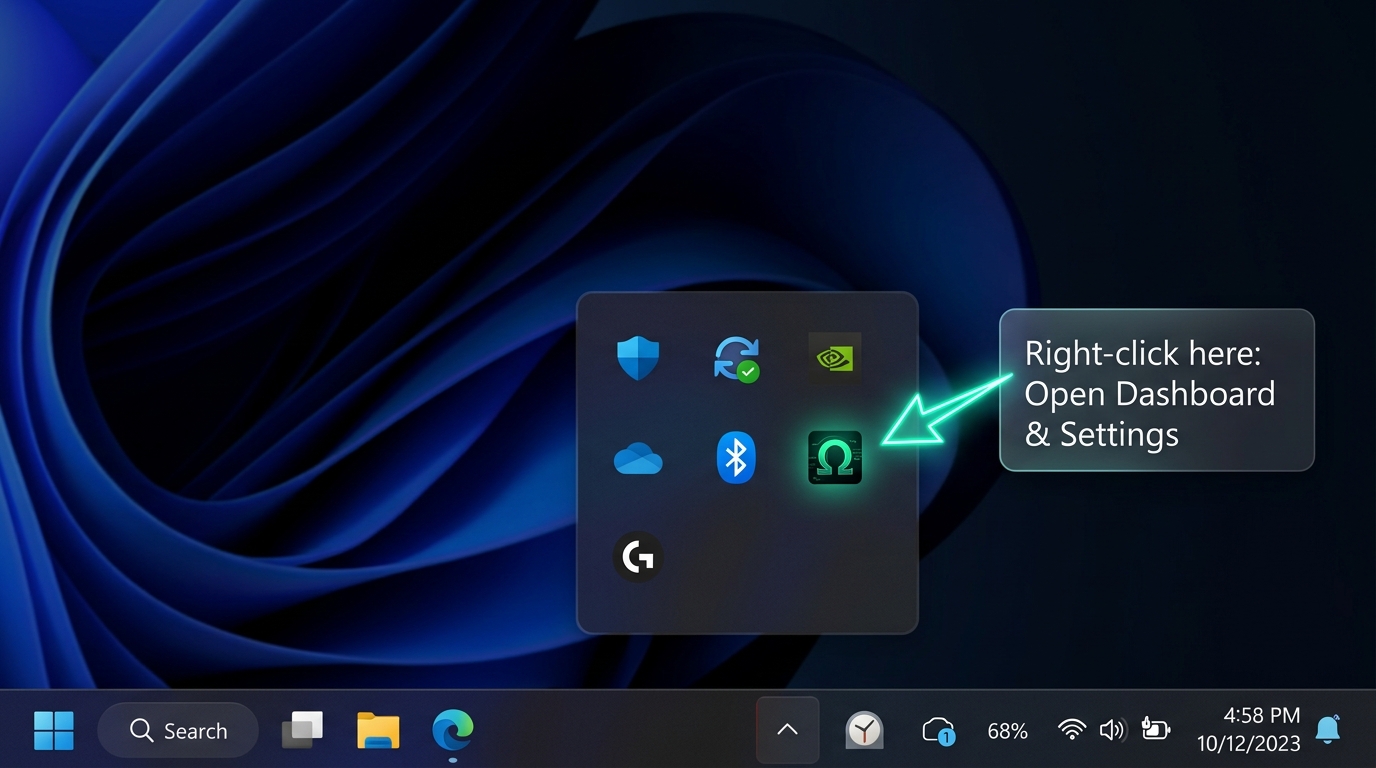
Task: Open the Wi-Fi network icon
Action: [x=1072, y=730]
